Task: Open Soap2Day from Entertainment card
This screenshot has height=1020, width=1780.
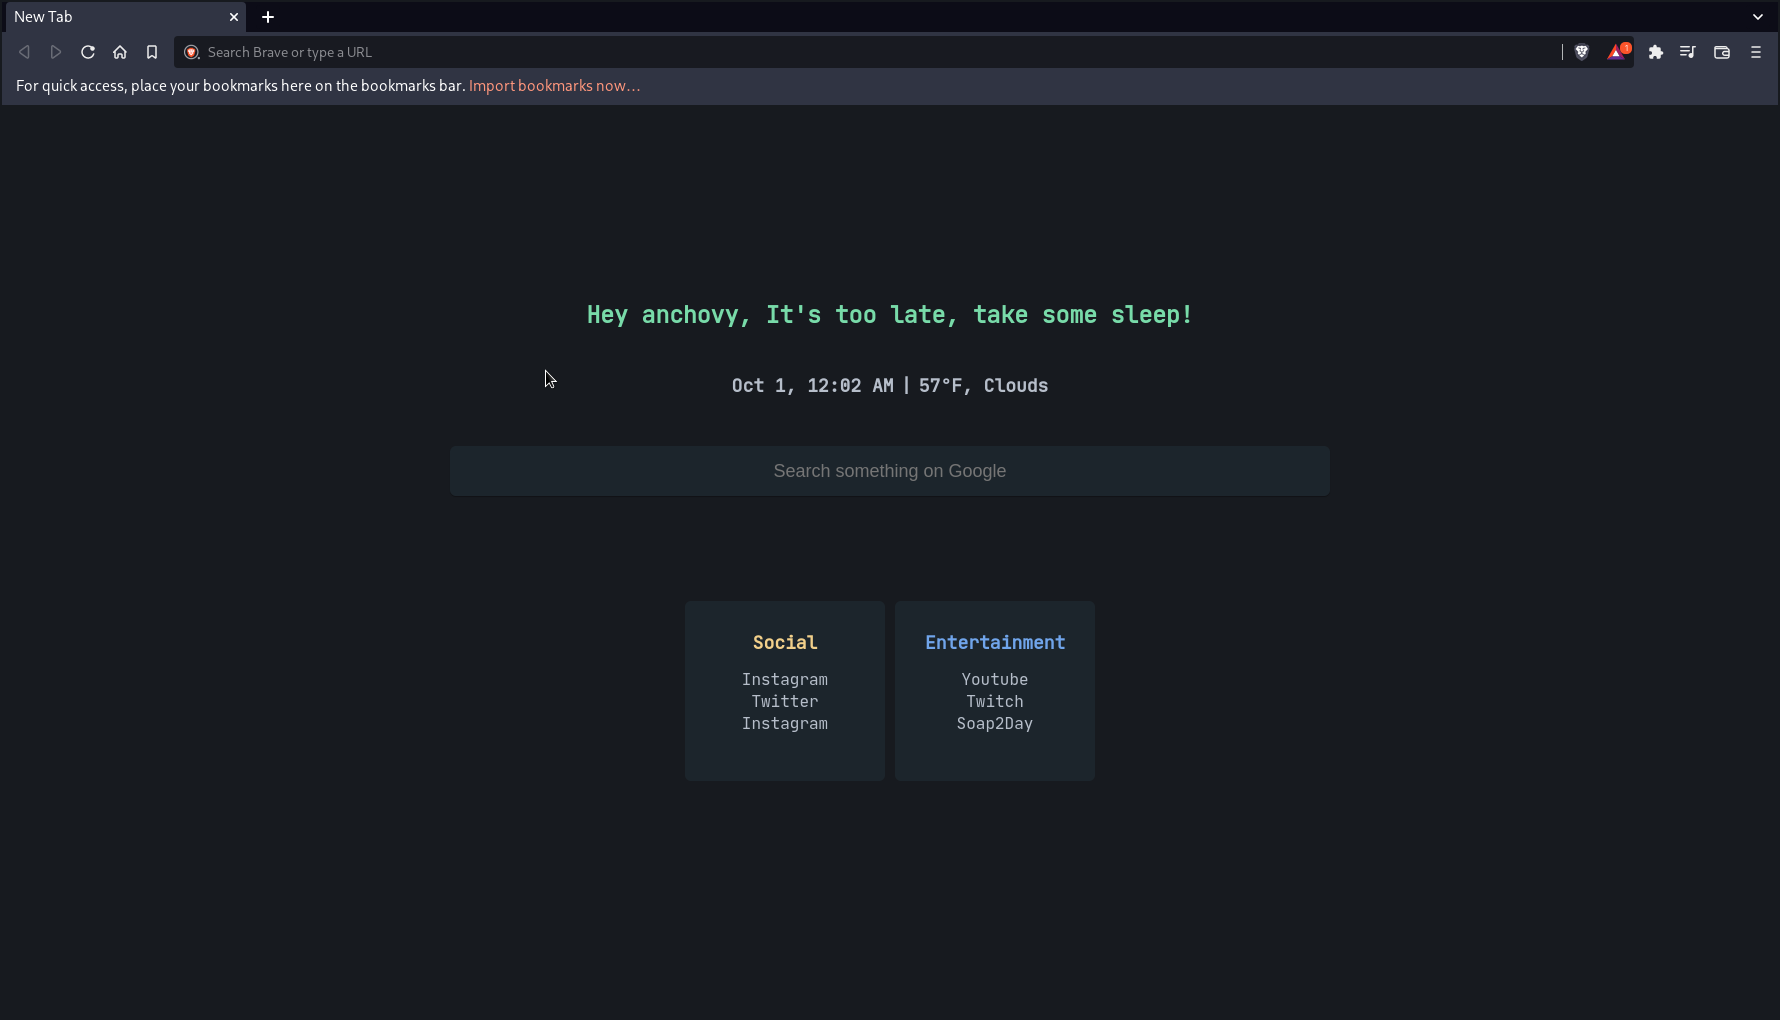Action: click(994, 724)
